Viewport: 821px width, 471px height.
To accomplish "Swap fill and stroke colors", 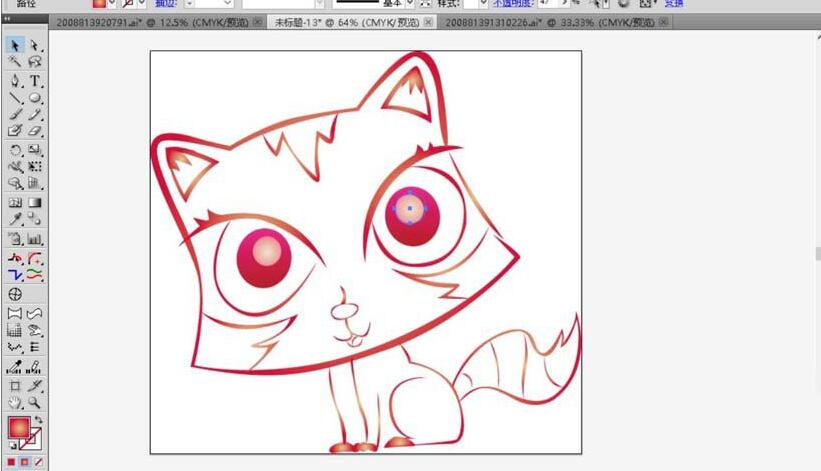I will [38, 420].
